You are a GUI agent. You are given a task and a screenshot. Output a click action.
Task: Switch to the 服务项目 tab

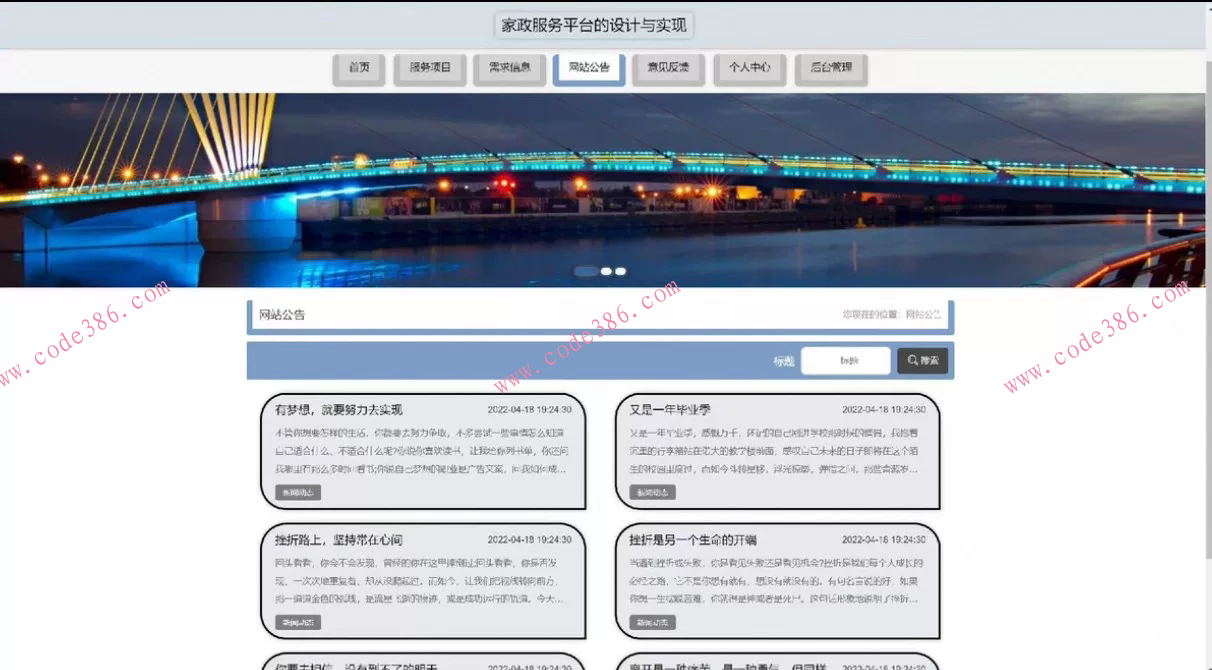coord(429,69)
